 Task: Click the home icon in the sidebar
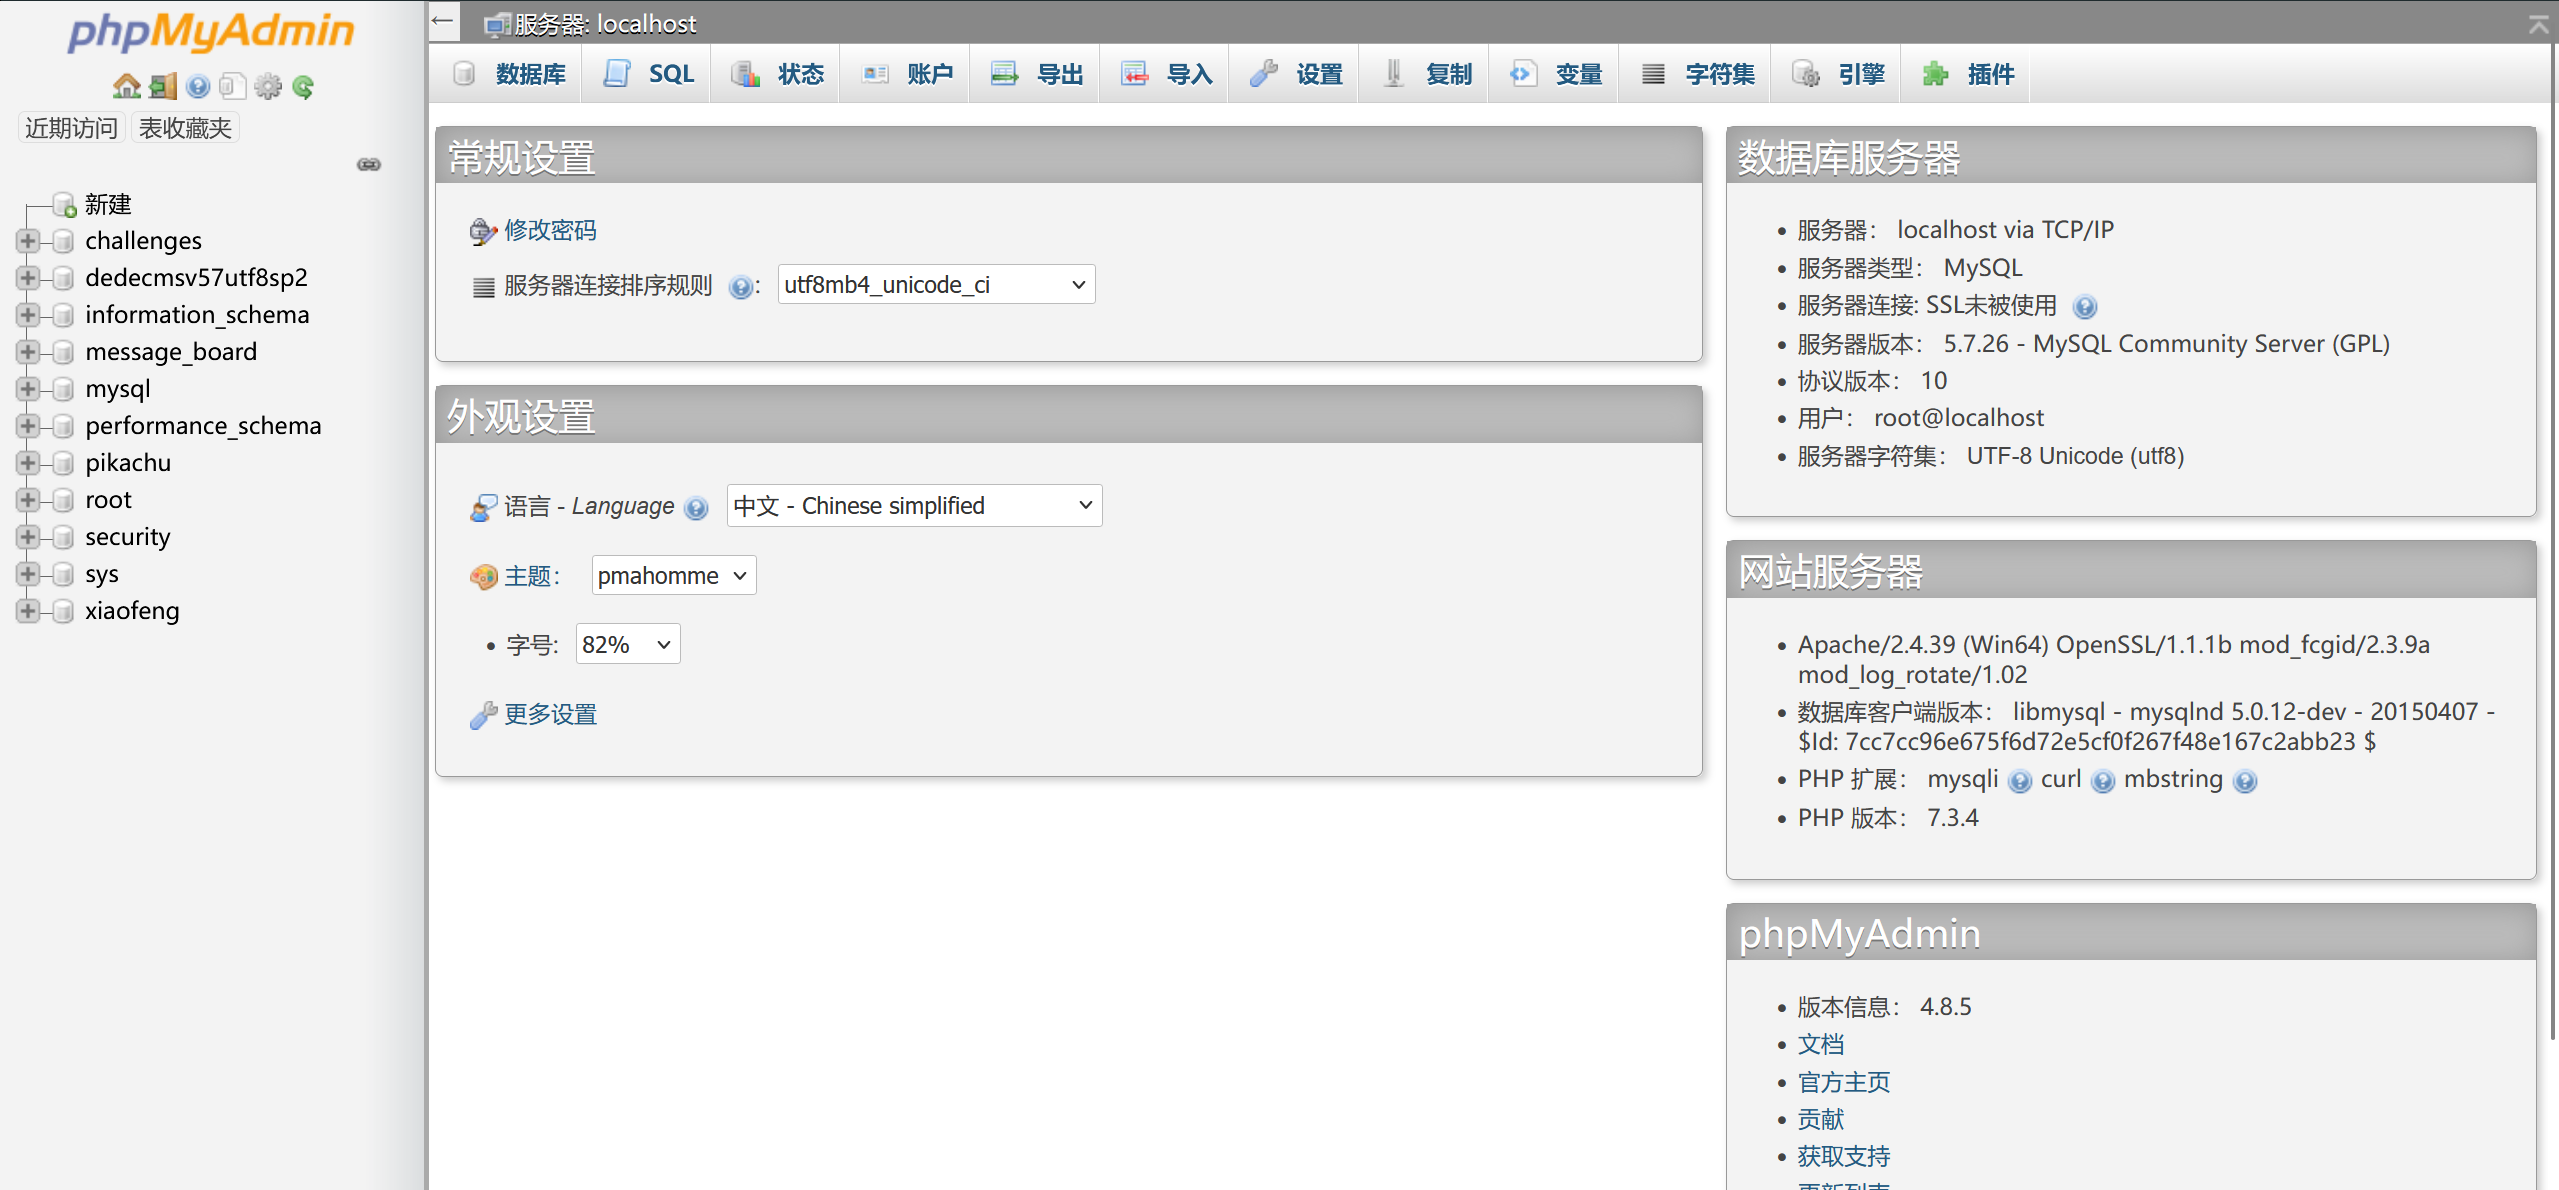pyautogui.click(x=127, y=87)
